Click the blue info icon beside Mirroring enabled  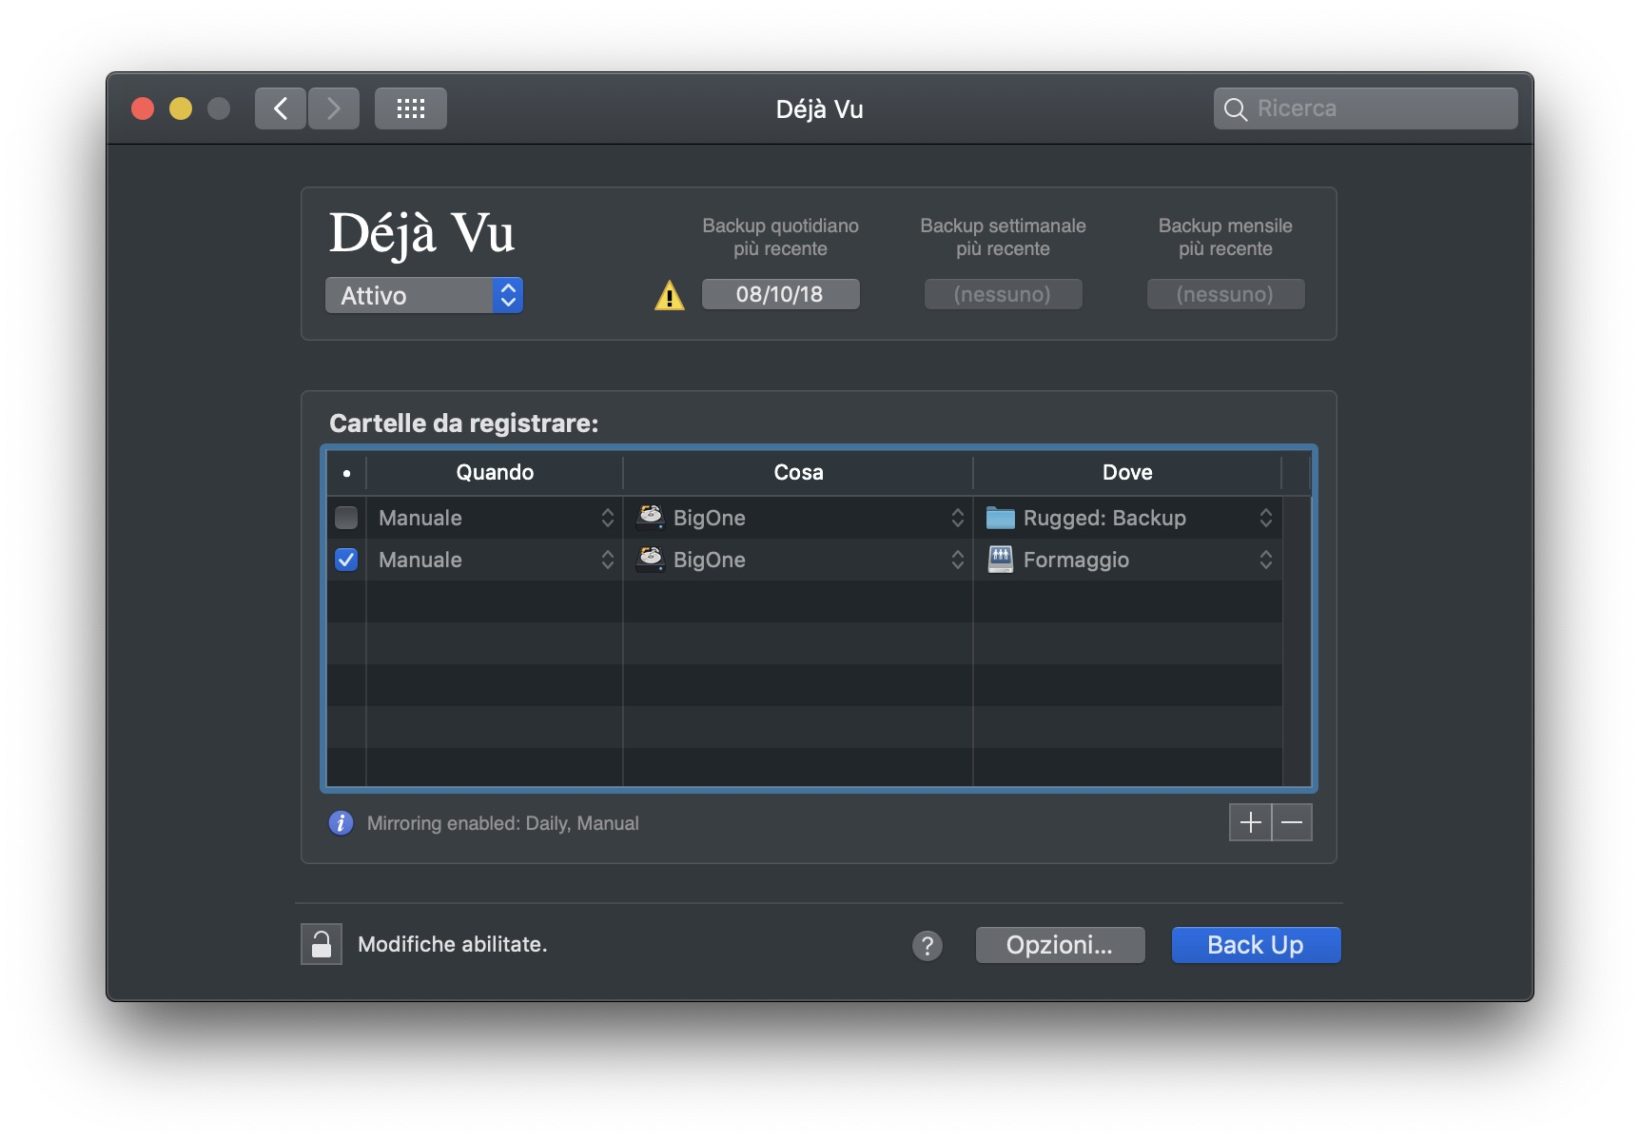tap(341, 823)
